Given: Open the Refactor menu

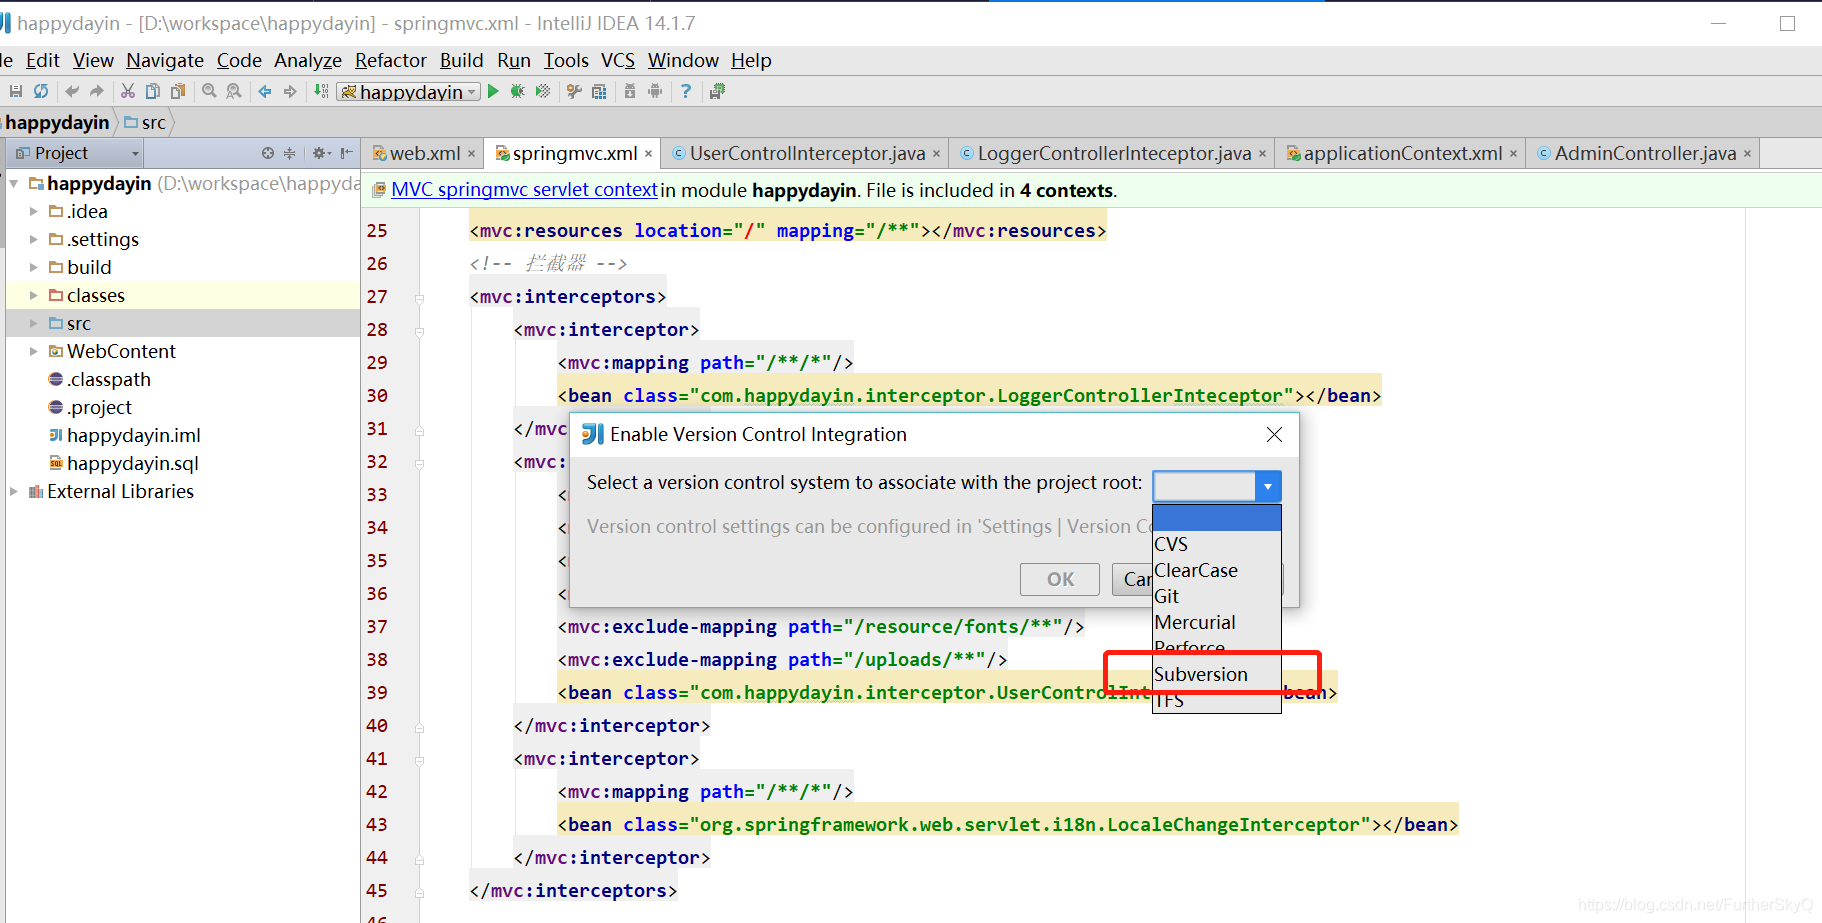Looking at the screenshot, I should click(391, 60).
